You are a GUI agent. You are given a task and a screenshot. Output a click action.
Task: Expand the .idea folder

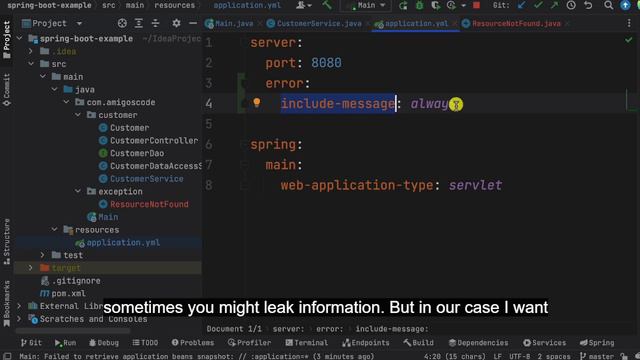click(31, 51)
